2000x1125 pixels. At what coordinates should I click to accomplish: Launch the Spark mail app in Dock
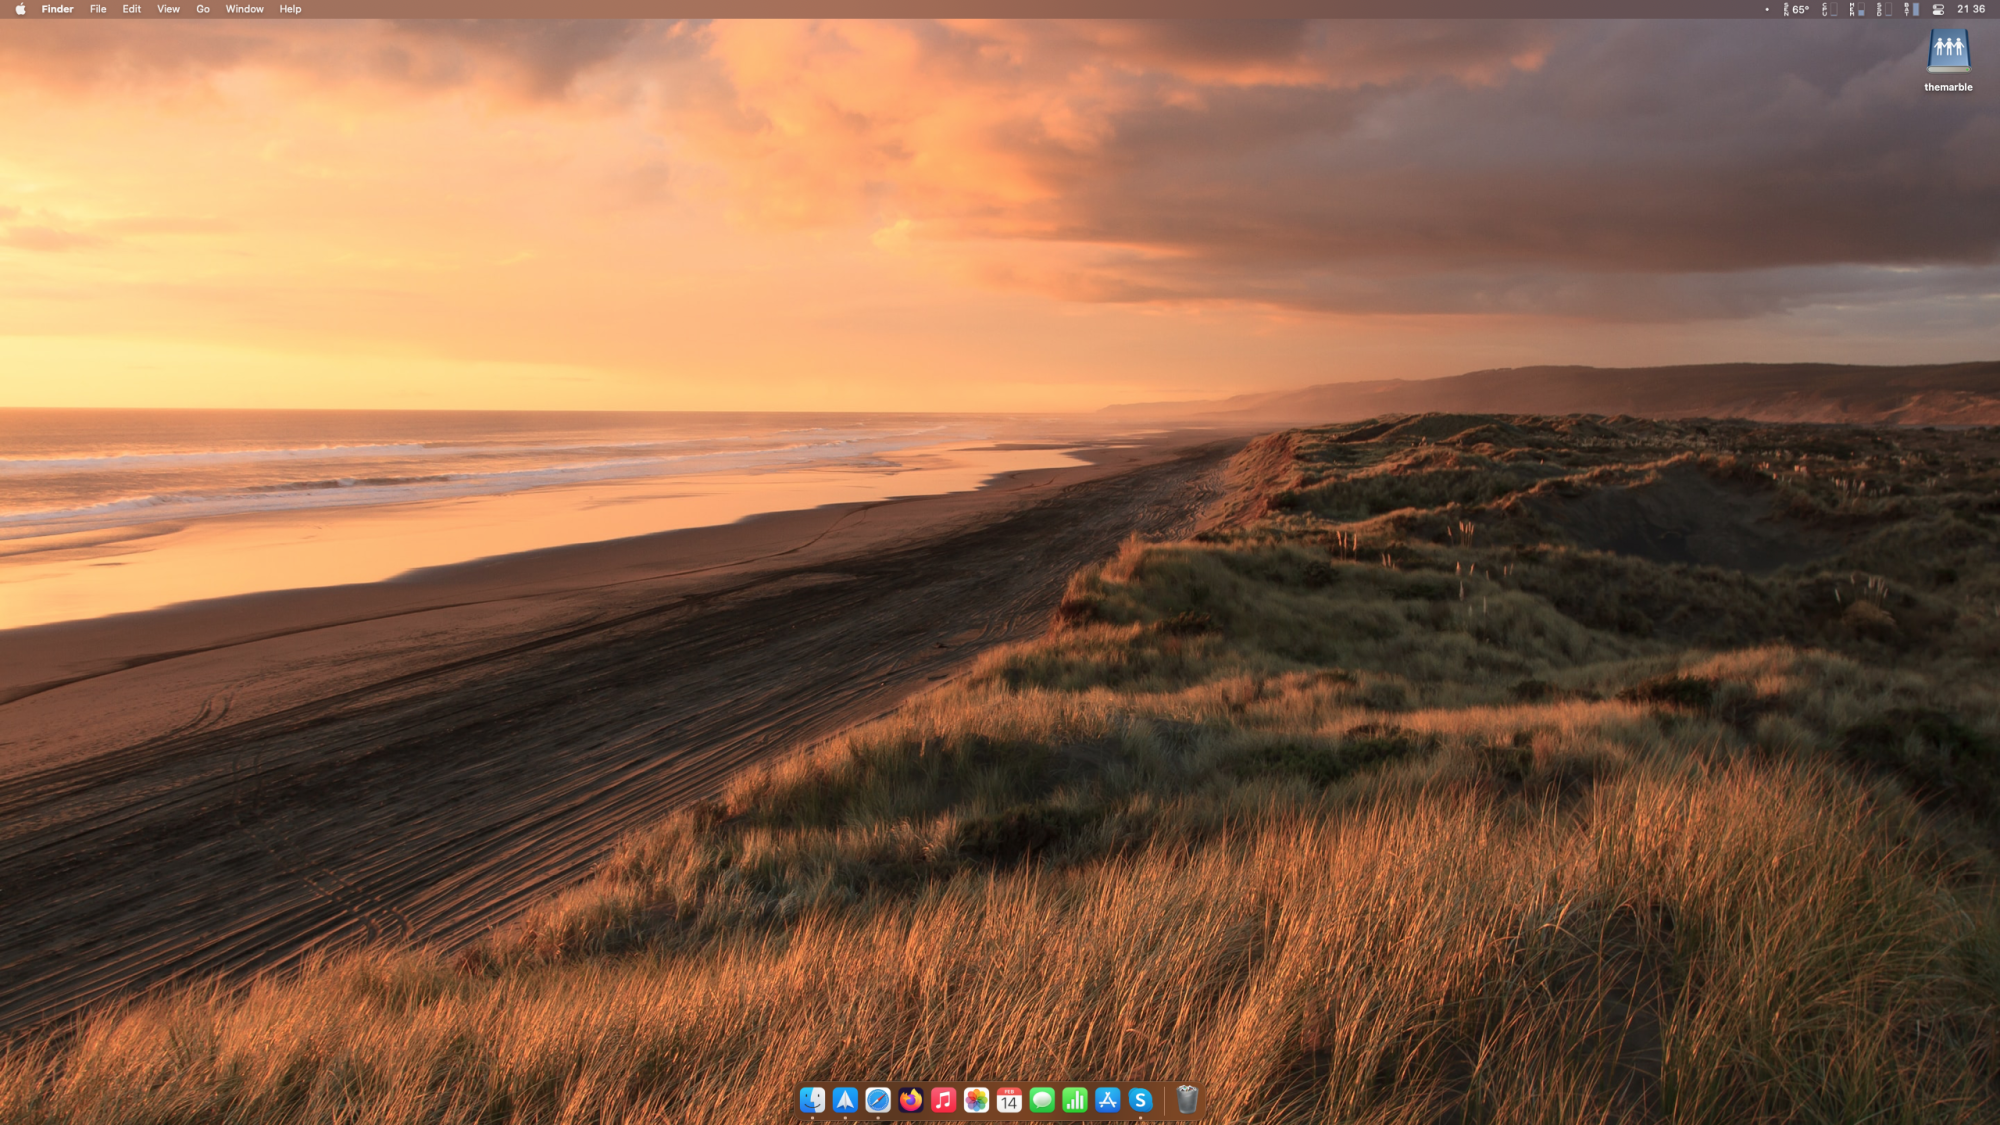(845, 1100)
